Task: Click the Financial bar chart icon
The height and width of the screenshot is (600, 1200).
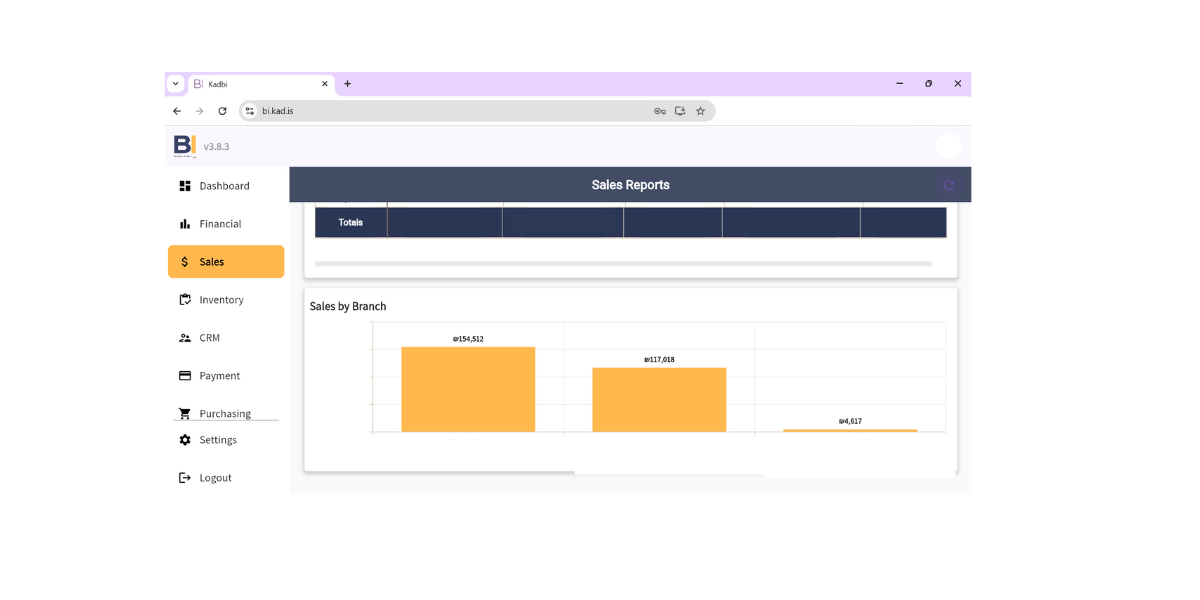Action: click(185, 224)
